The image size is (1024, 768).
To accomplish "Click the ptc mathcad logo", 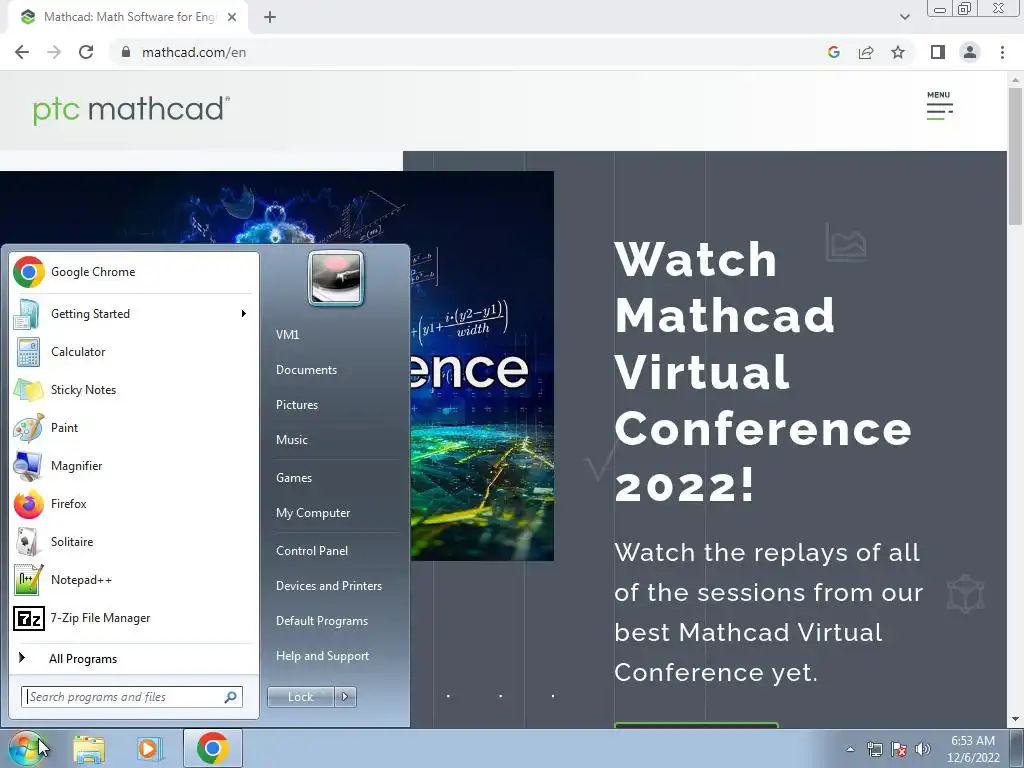I will pyautogui.click(x=131, y=109).
